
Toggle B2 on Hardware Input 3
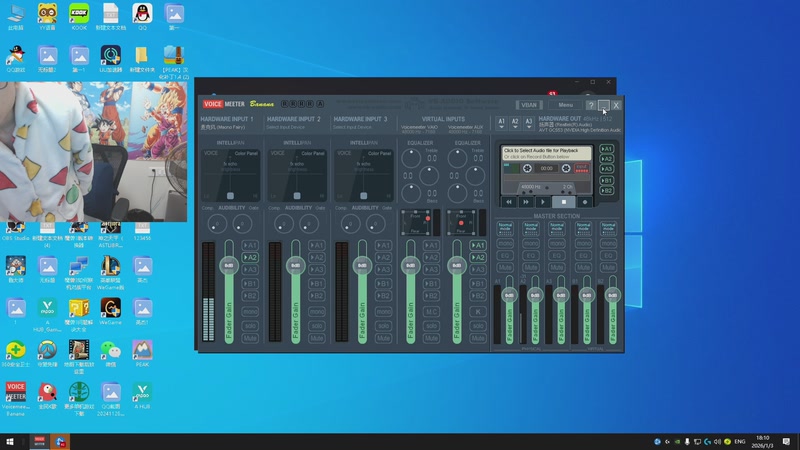pyautogui.click(x=383, y=296)
